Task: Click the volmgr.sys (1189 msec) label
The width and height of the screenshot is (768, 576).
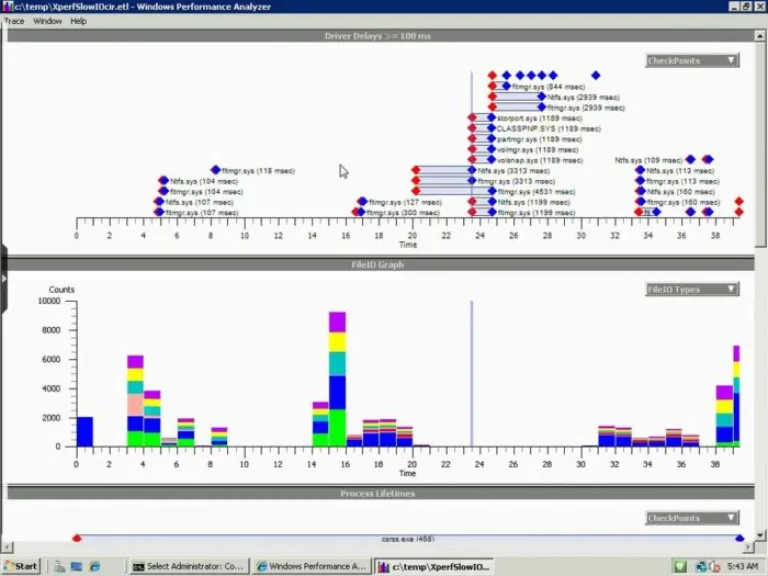Action: 537,150
